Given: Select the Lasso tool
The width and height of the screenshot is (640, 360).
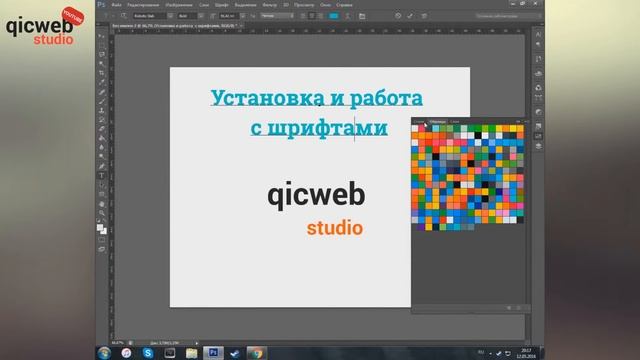Looking at the screenshot, I should [102, 55].
